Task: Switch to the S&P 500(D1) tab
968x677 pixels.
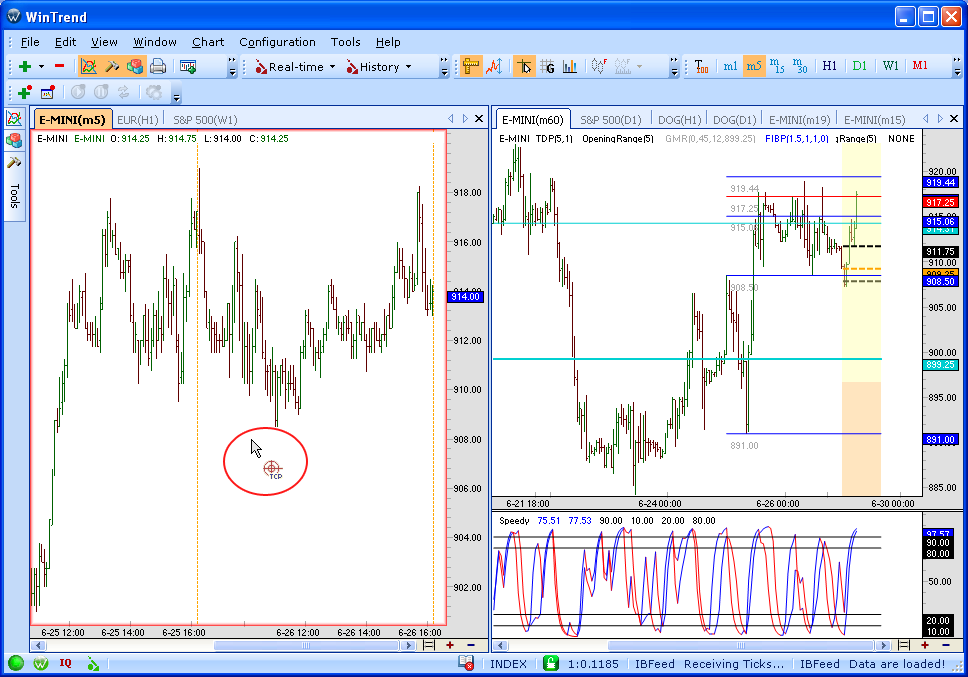Action: 611,120
